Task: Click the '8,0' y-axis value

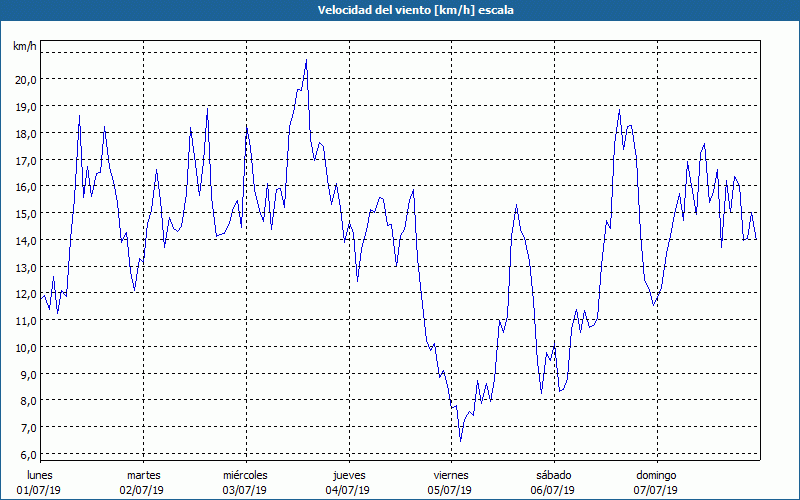Action: 29,401
